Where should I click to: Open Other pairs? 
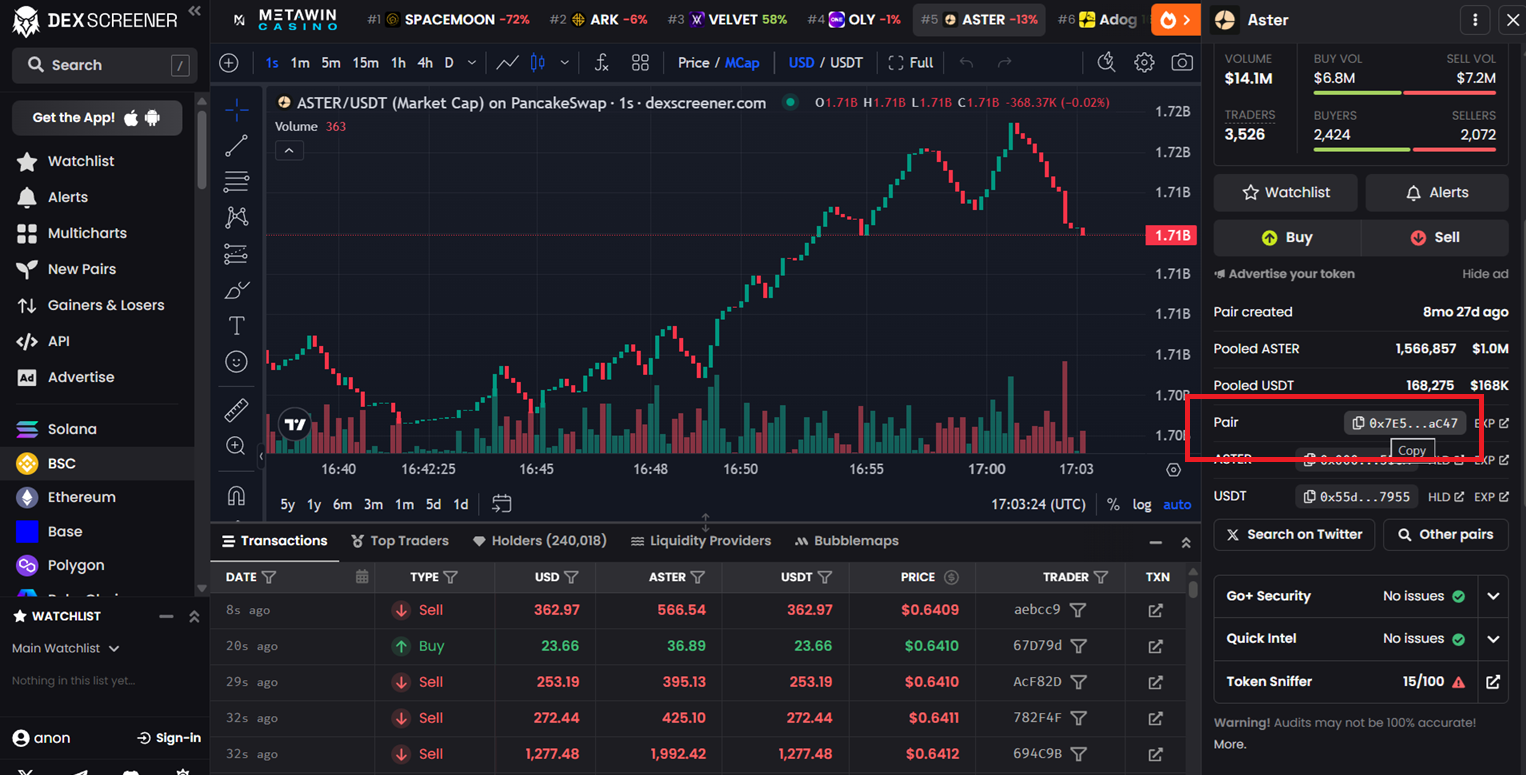1446,535
